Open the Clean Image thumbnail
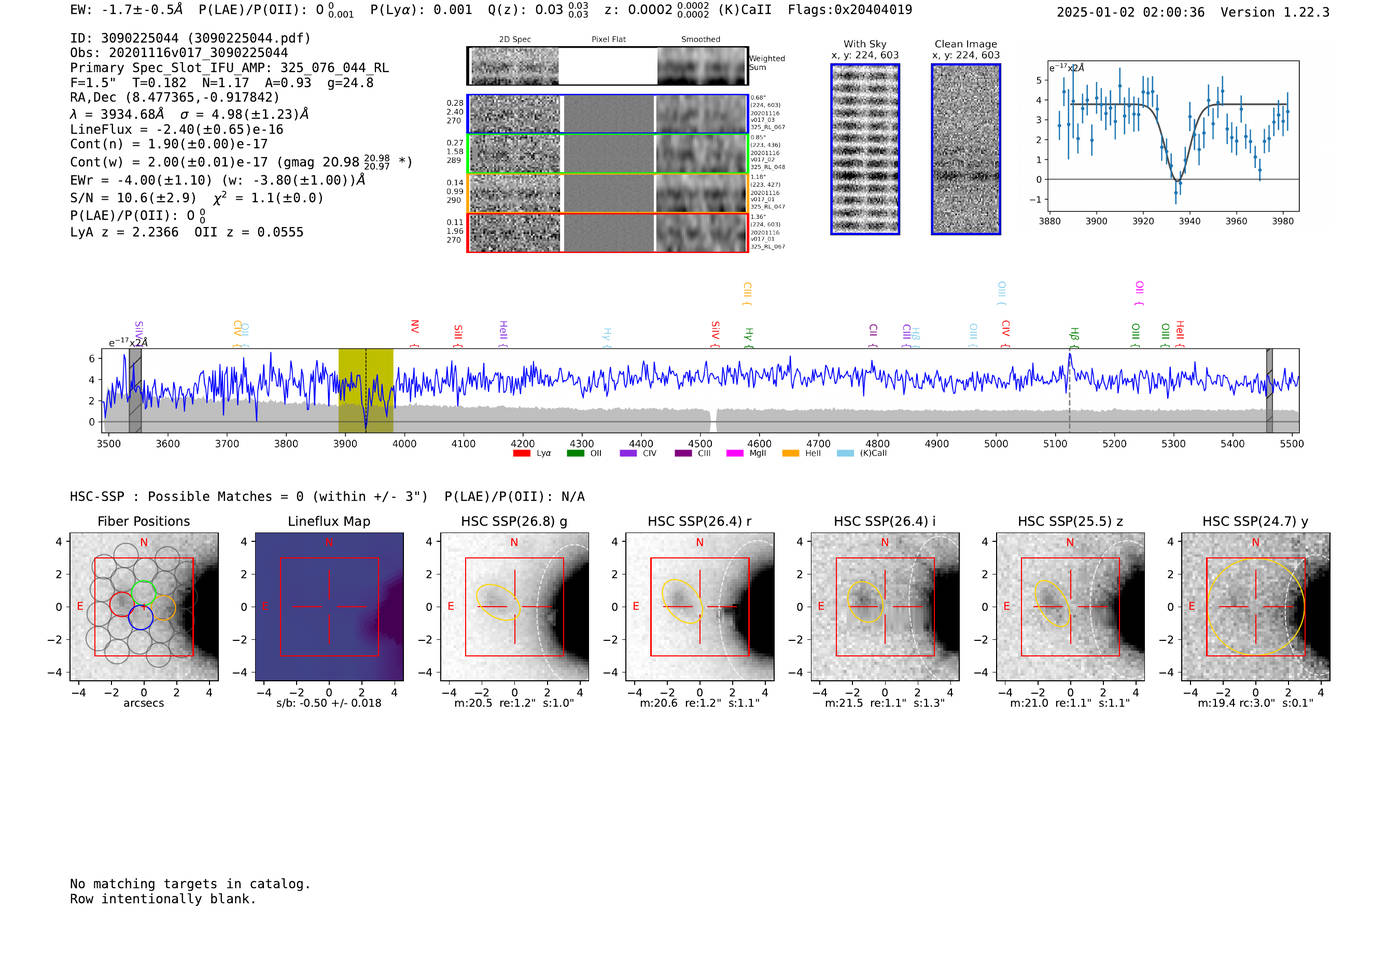Viewport: 1400px width, 953px height. [x=966, y=149]
